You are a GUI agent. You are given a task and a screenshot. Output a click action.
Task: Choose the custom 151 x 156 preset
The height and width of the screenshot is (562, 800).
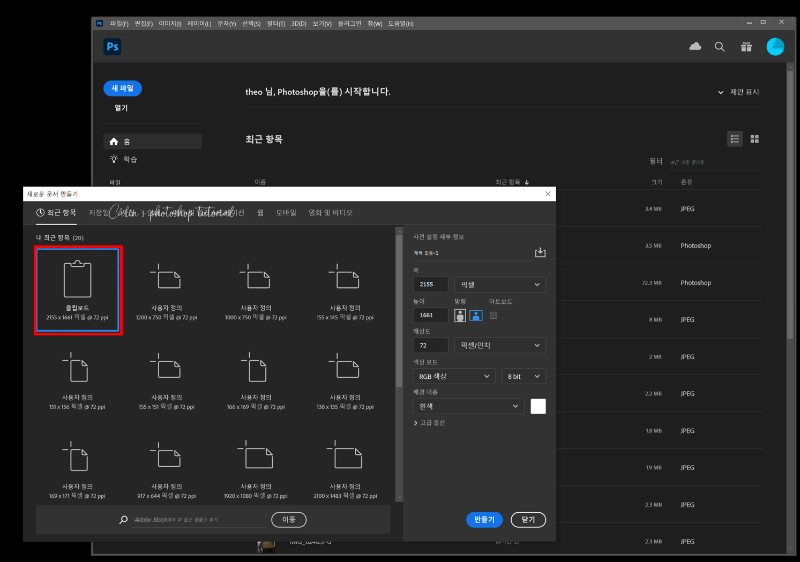(x=78, y=380)
